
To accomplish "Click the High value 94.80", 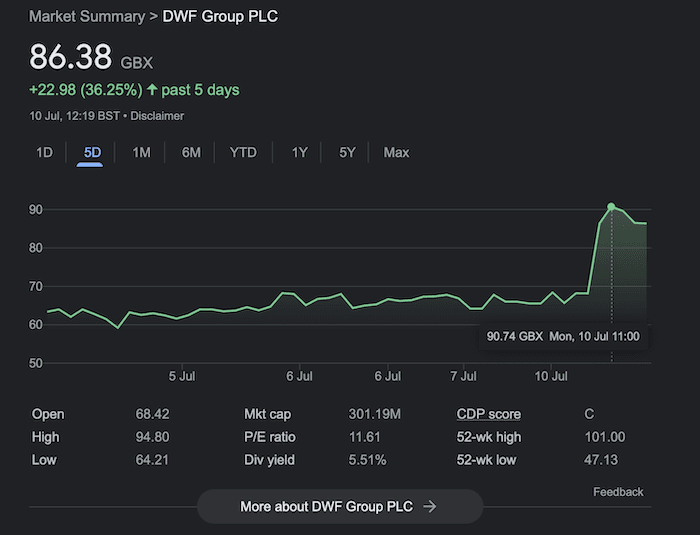I will click(x=152, y=437).
